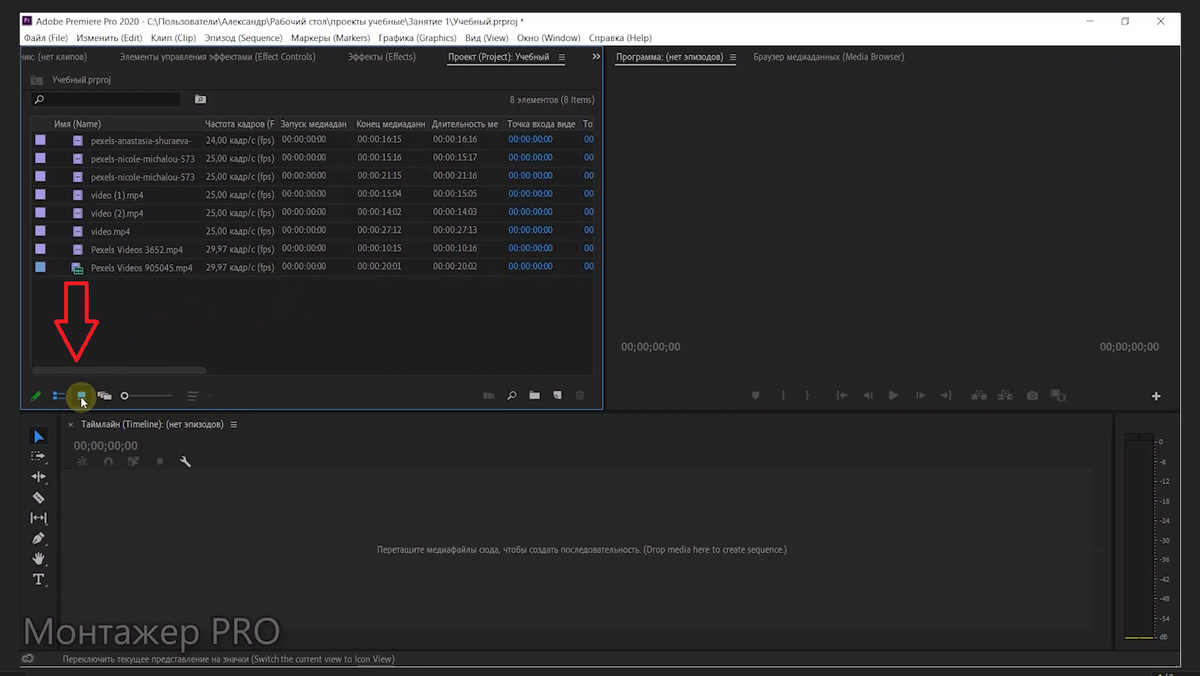1200x676 pixels.
Task: Switch Project panel to Freeform View
Action: pos(104,396)
